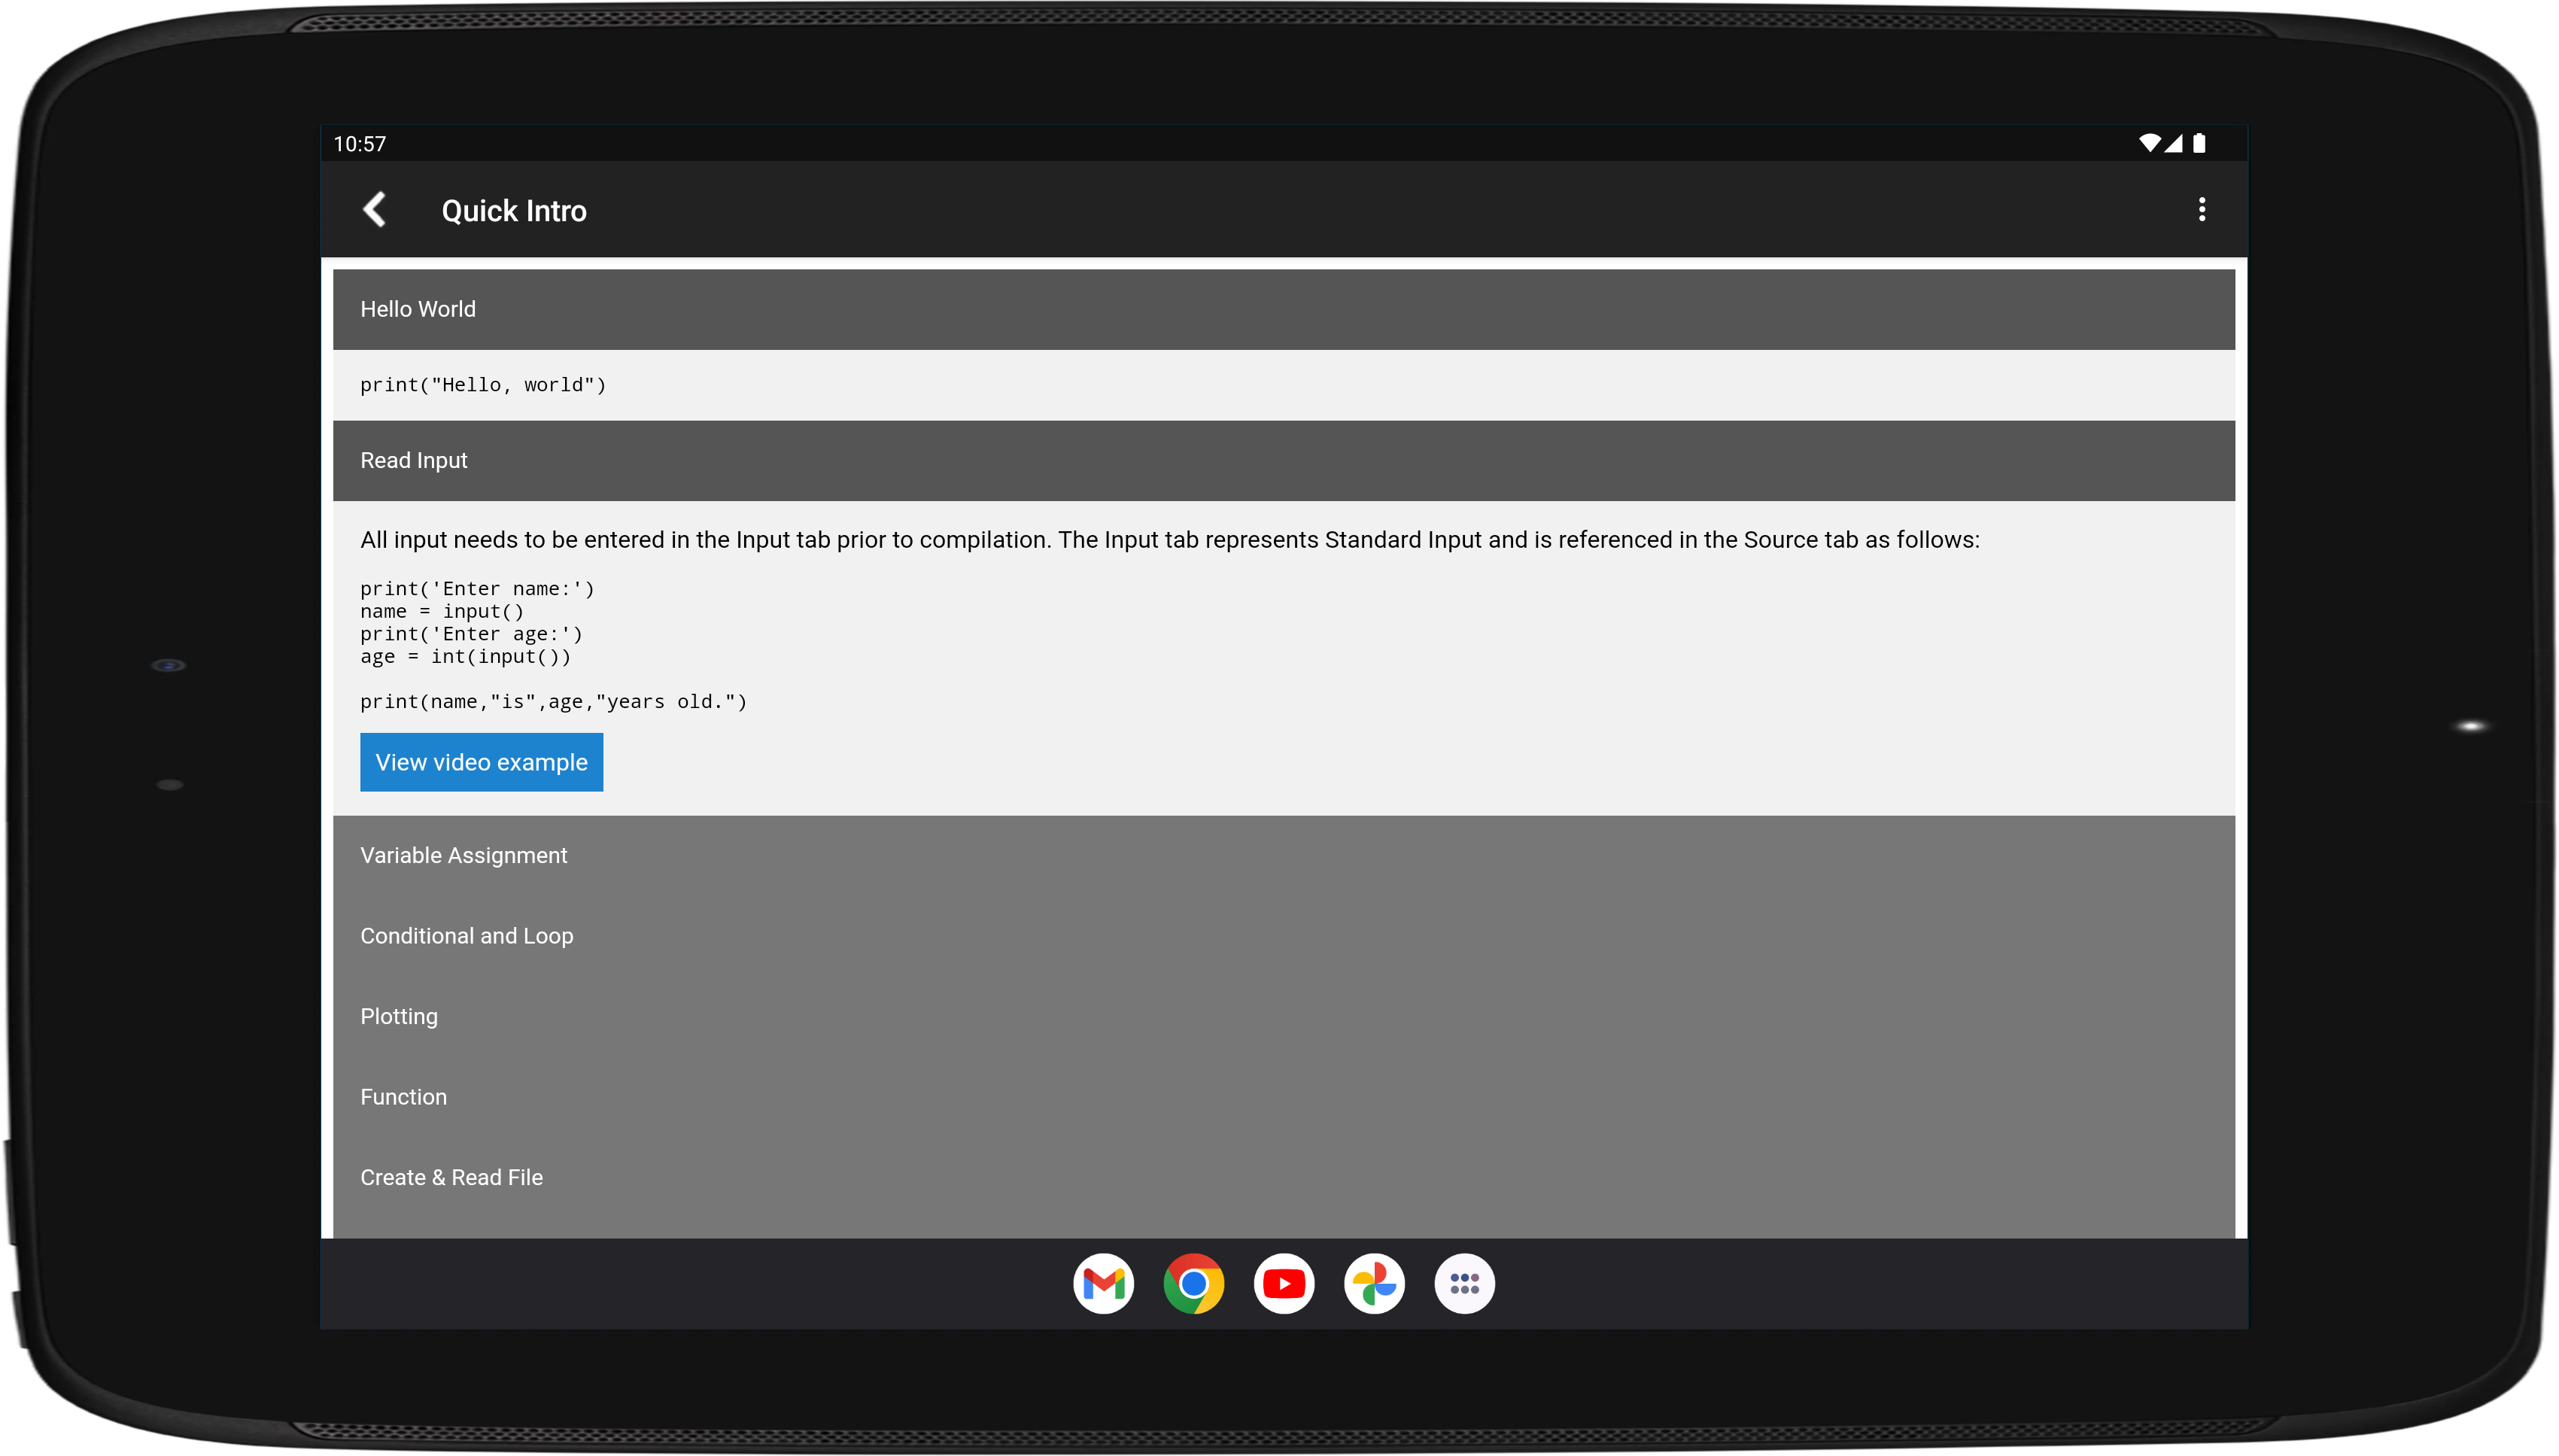Image resolution: width=2559 pixels, height=1456 pixels.
Task: Open the three-dot overflow menu
Action: click(2201, 210)
